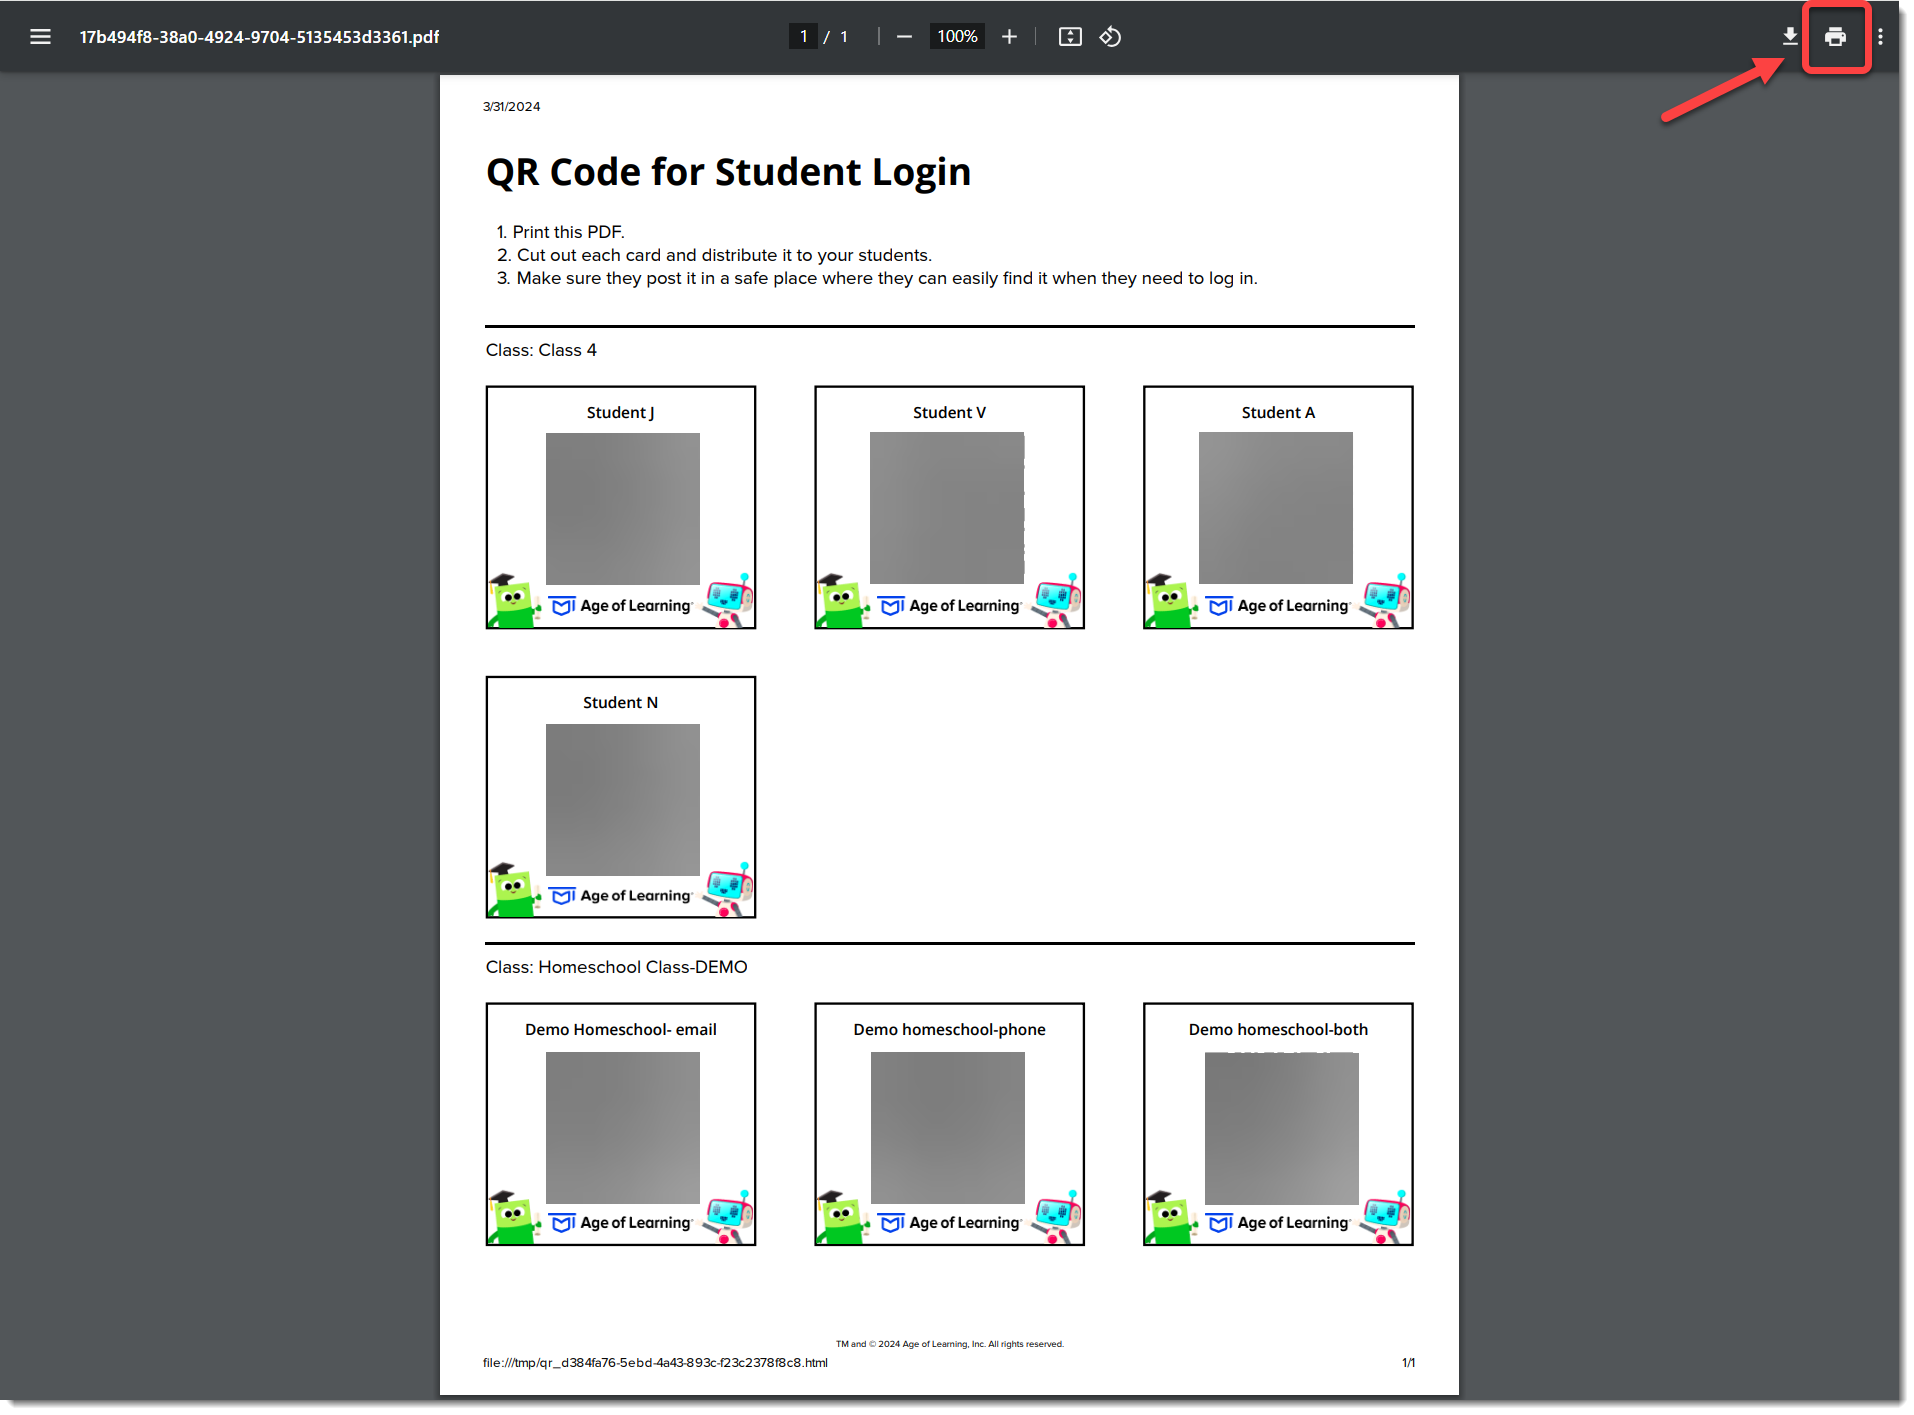Click the Student J QR code
Image resolution: width=1914 pixels, height=1415 pixels.
[622, 508]
